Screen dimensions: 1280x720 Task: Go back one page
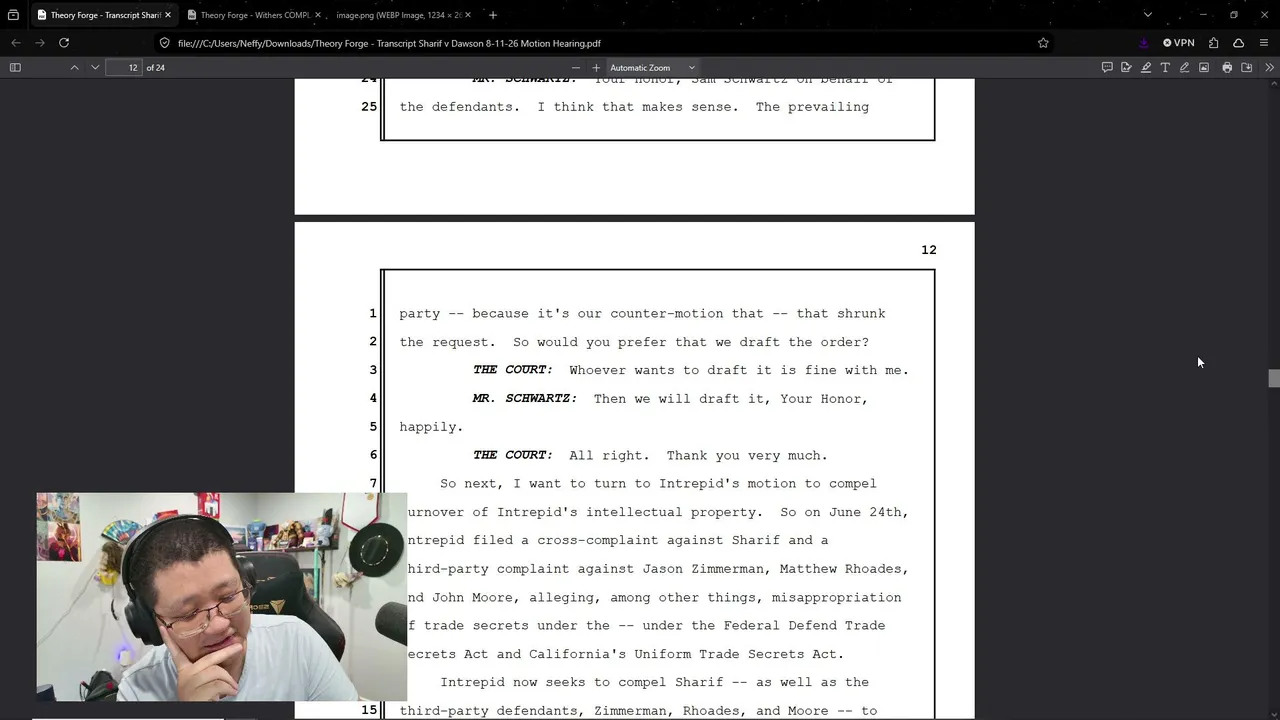[16, 43]
